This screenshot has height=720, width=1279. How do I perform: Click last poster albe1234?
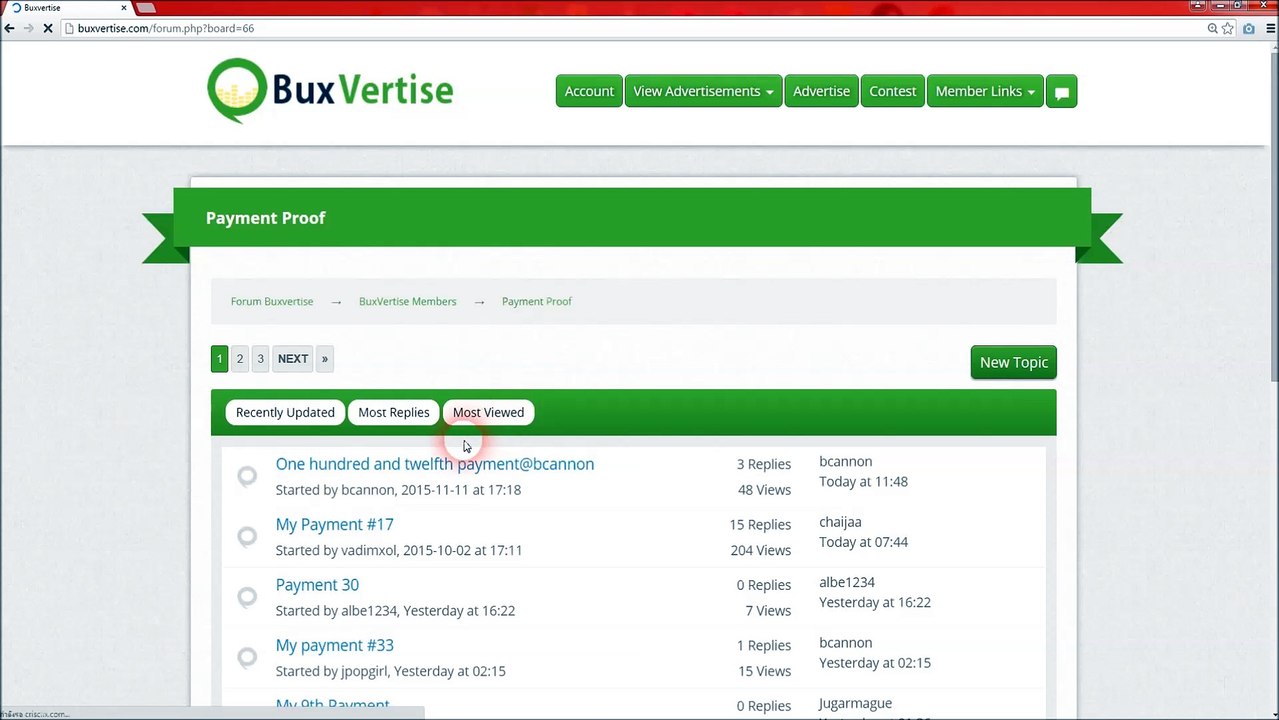847,582
